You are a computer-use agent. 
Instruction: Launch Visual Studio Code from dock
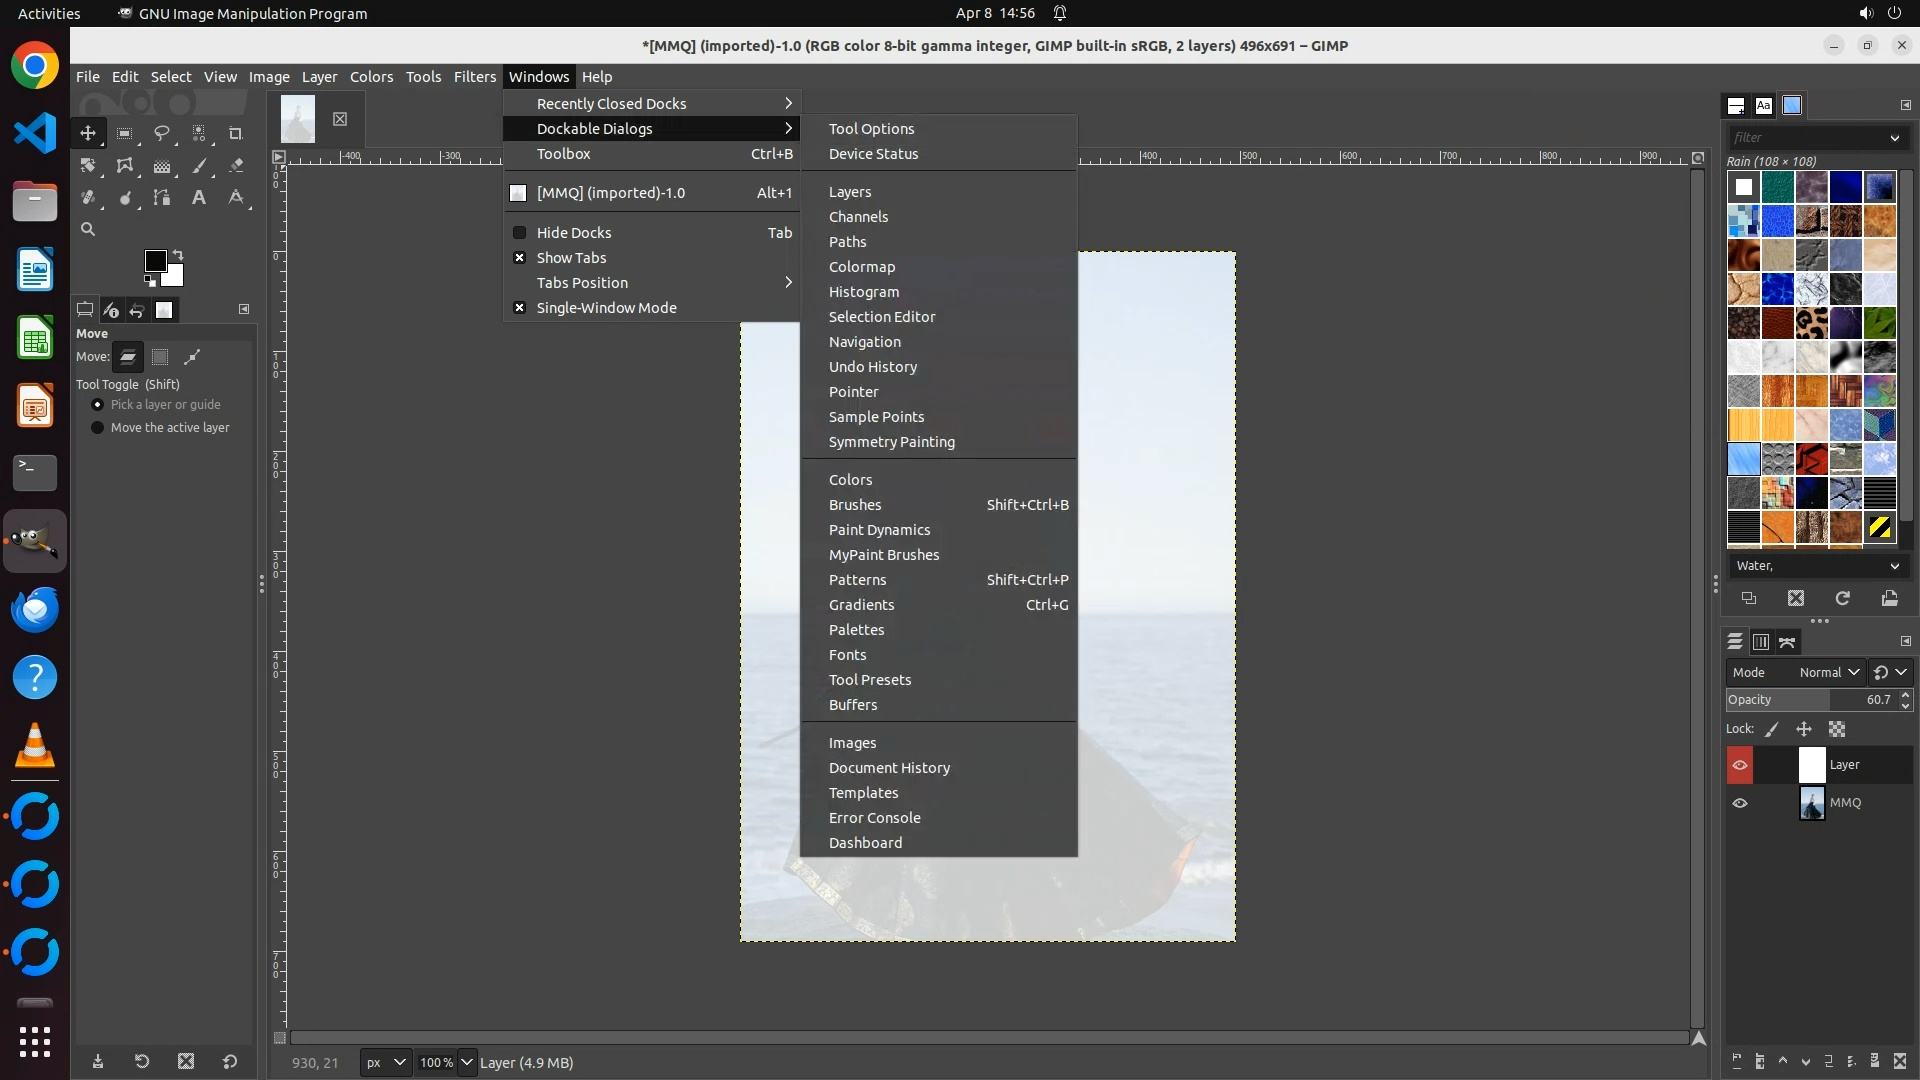35,133
